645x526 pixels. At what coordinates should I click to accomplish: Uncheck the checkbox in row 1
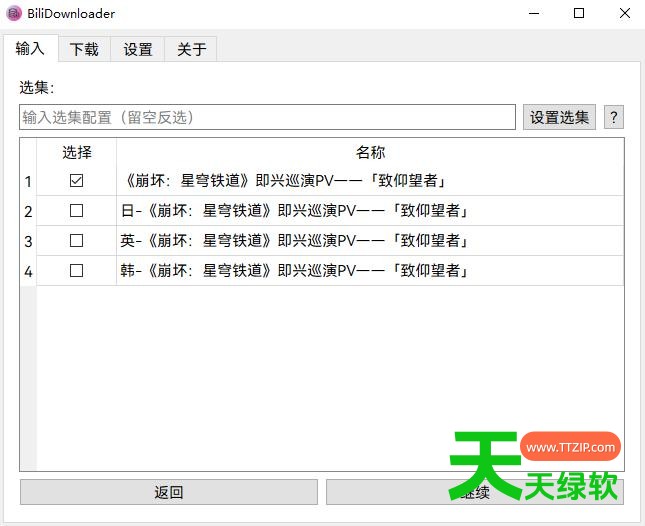pyautogui.click(x=77, y=181)
